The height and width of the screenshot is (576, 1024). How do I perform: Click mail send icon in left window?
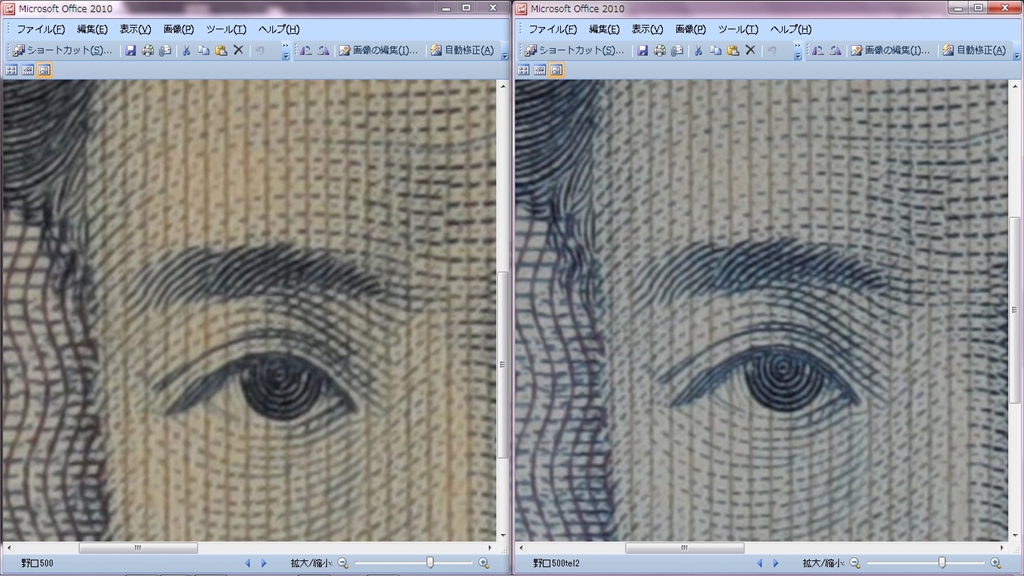pyautogui.click(x=165, y=50)
